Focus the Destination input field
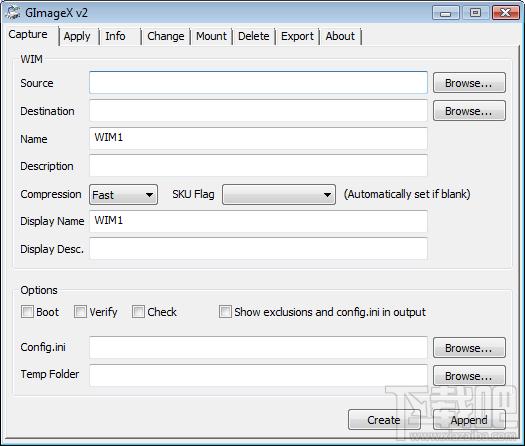The height and width of the screenshot is (446, 525). point(258,111)
